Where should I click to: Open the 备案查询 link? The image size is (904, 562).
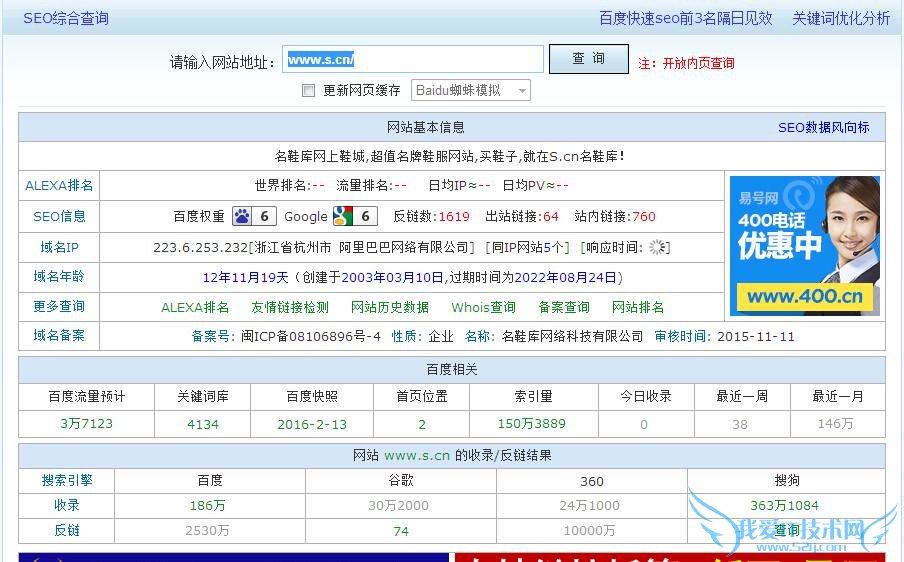click(x=563, y=307)
